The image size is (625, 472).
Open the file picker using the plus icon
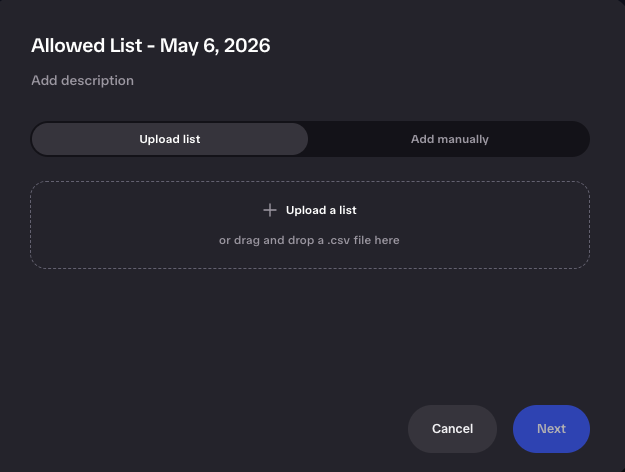[270, 210]
